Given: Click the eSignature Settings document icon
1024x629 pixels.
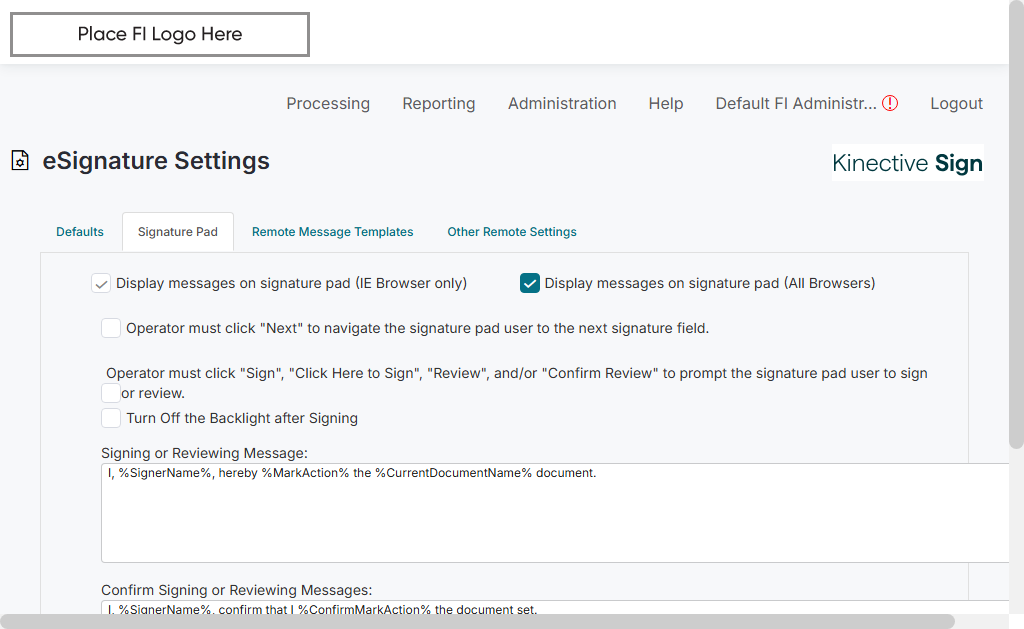Looking at the screenshot, I should [20, 161].
